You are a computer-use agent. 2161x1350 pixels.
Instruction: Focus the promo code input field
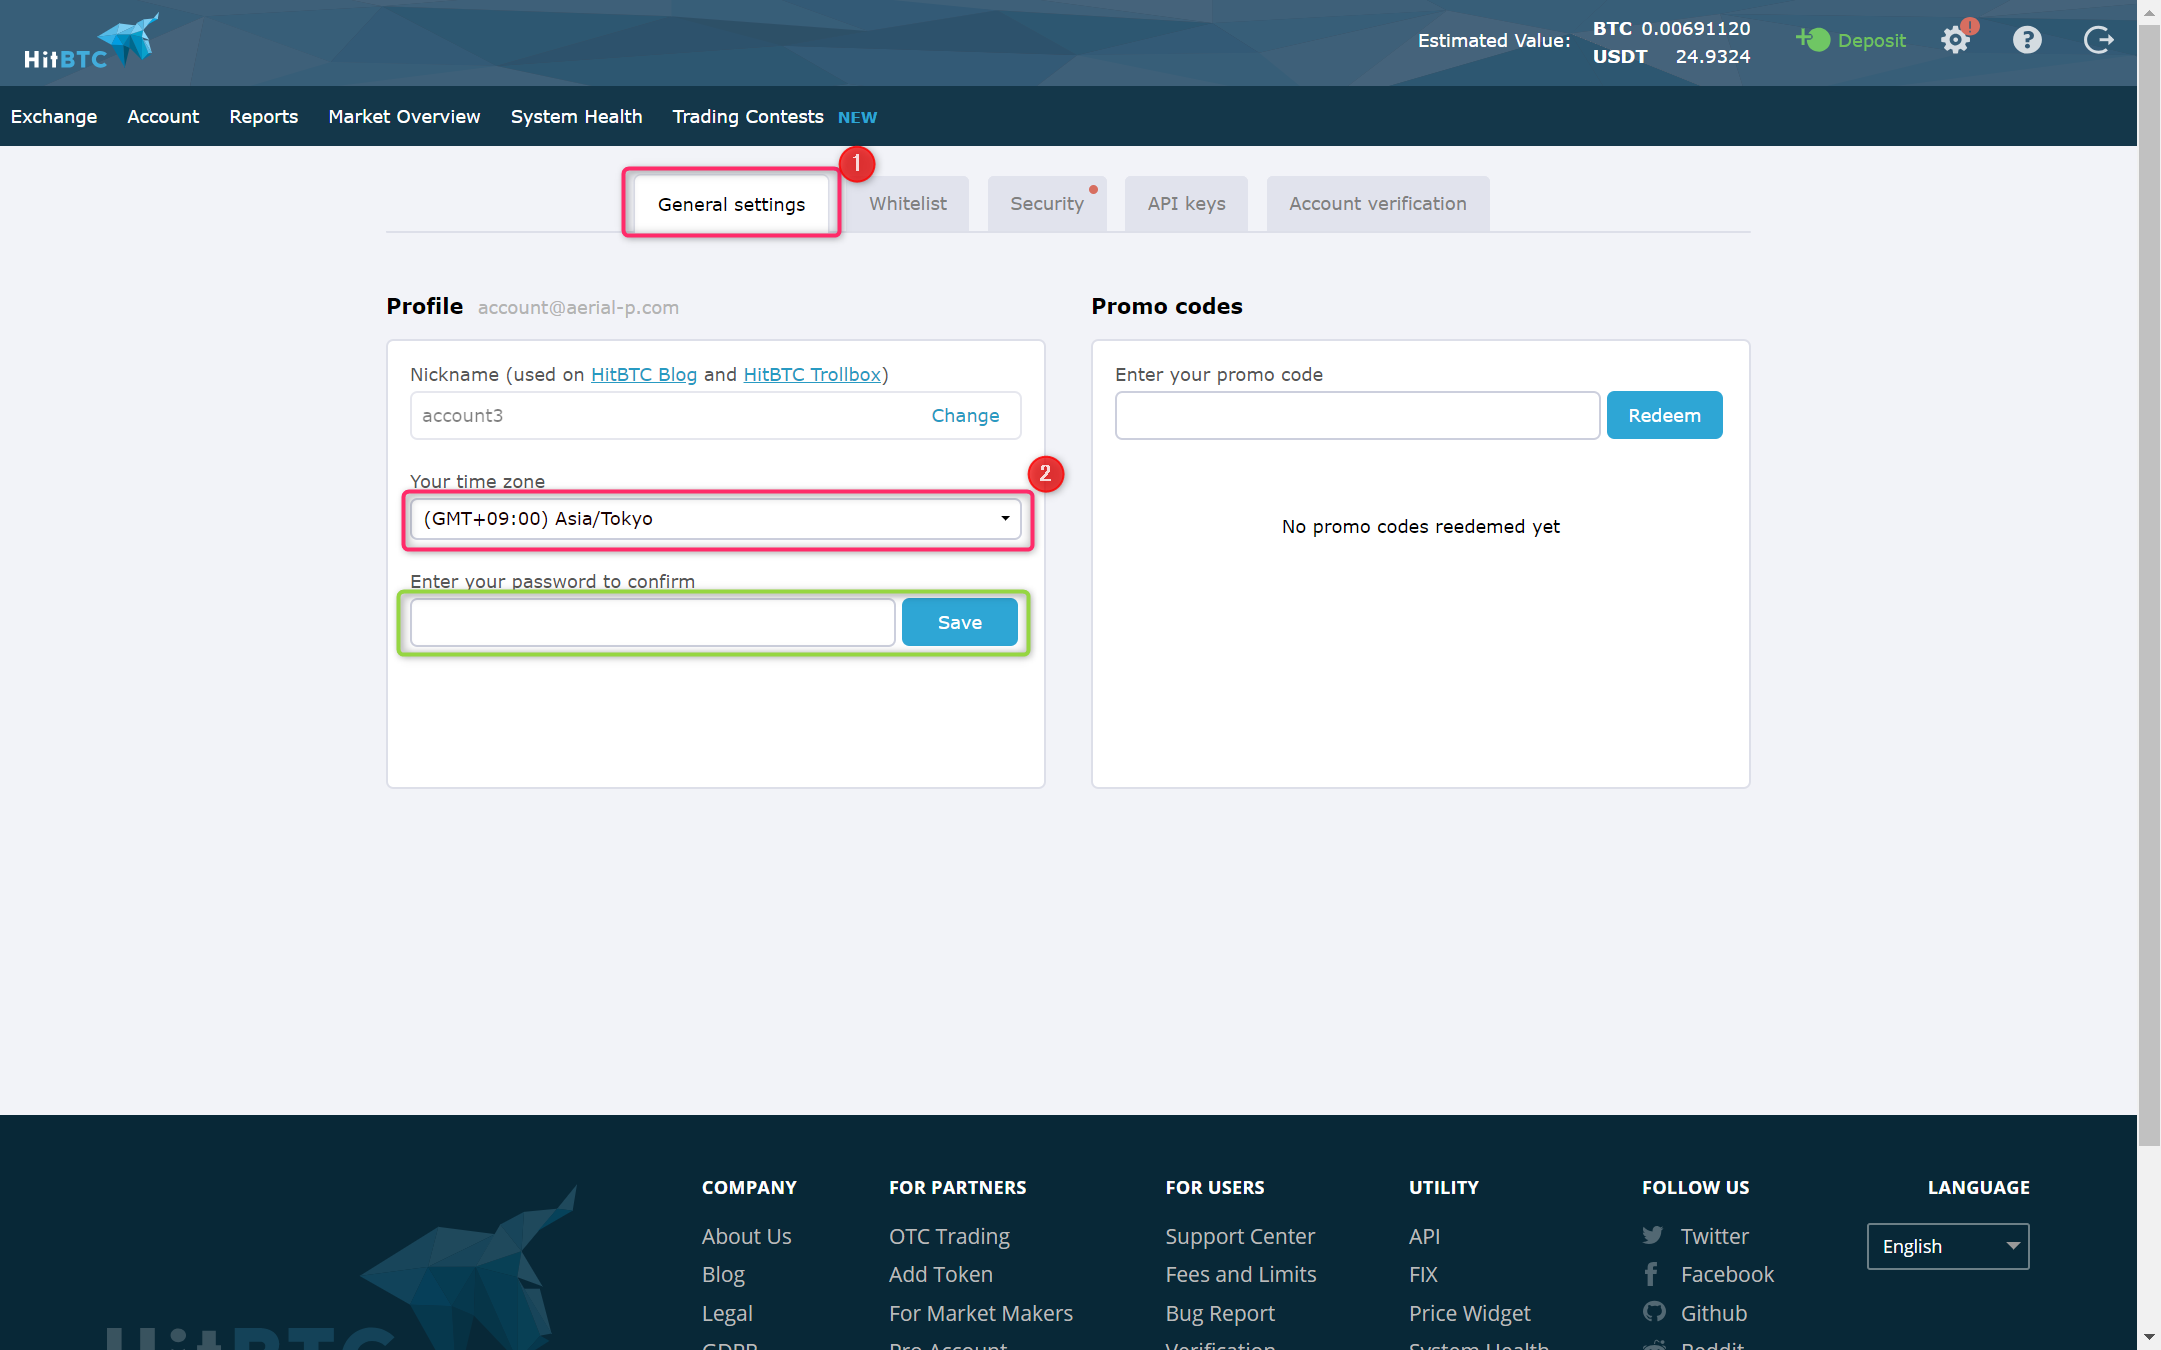coord(1357,415)
